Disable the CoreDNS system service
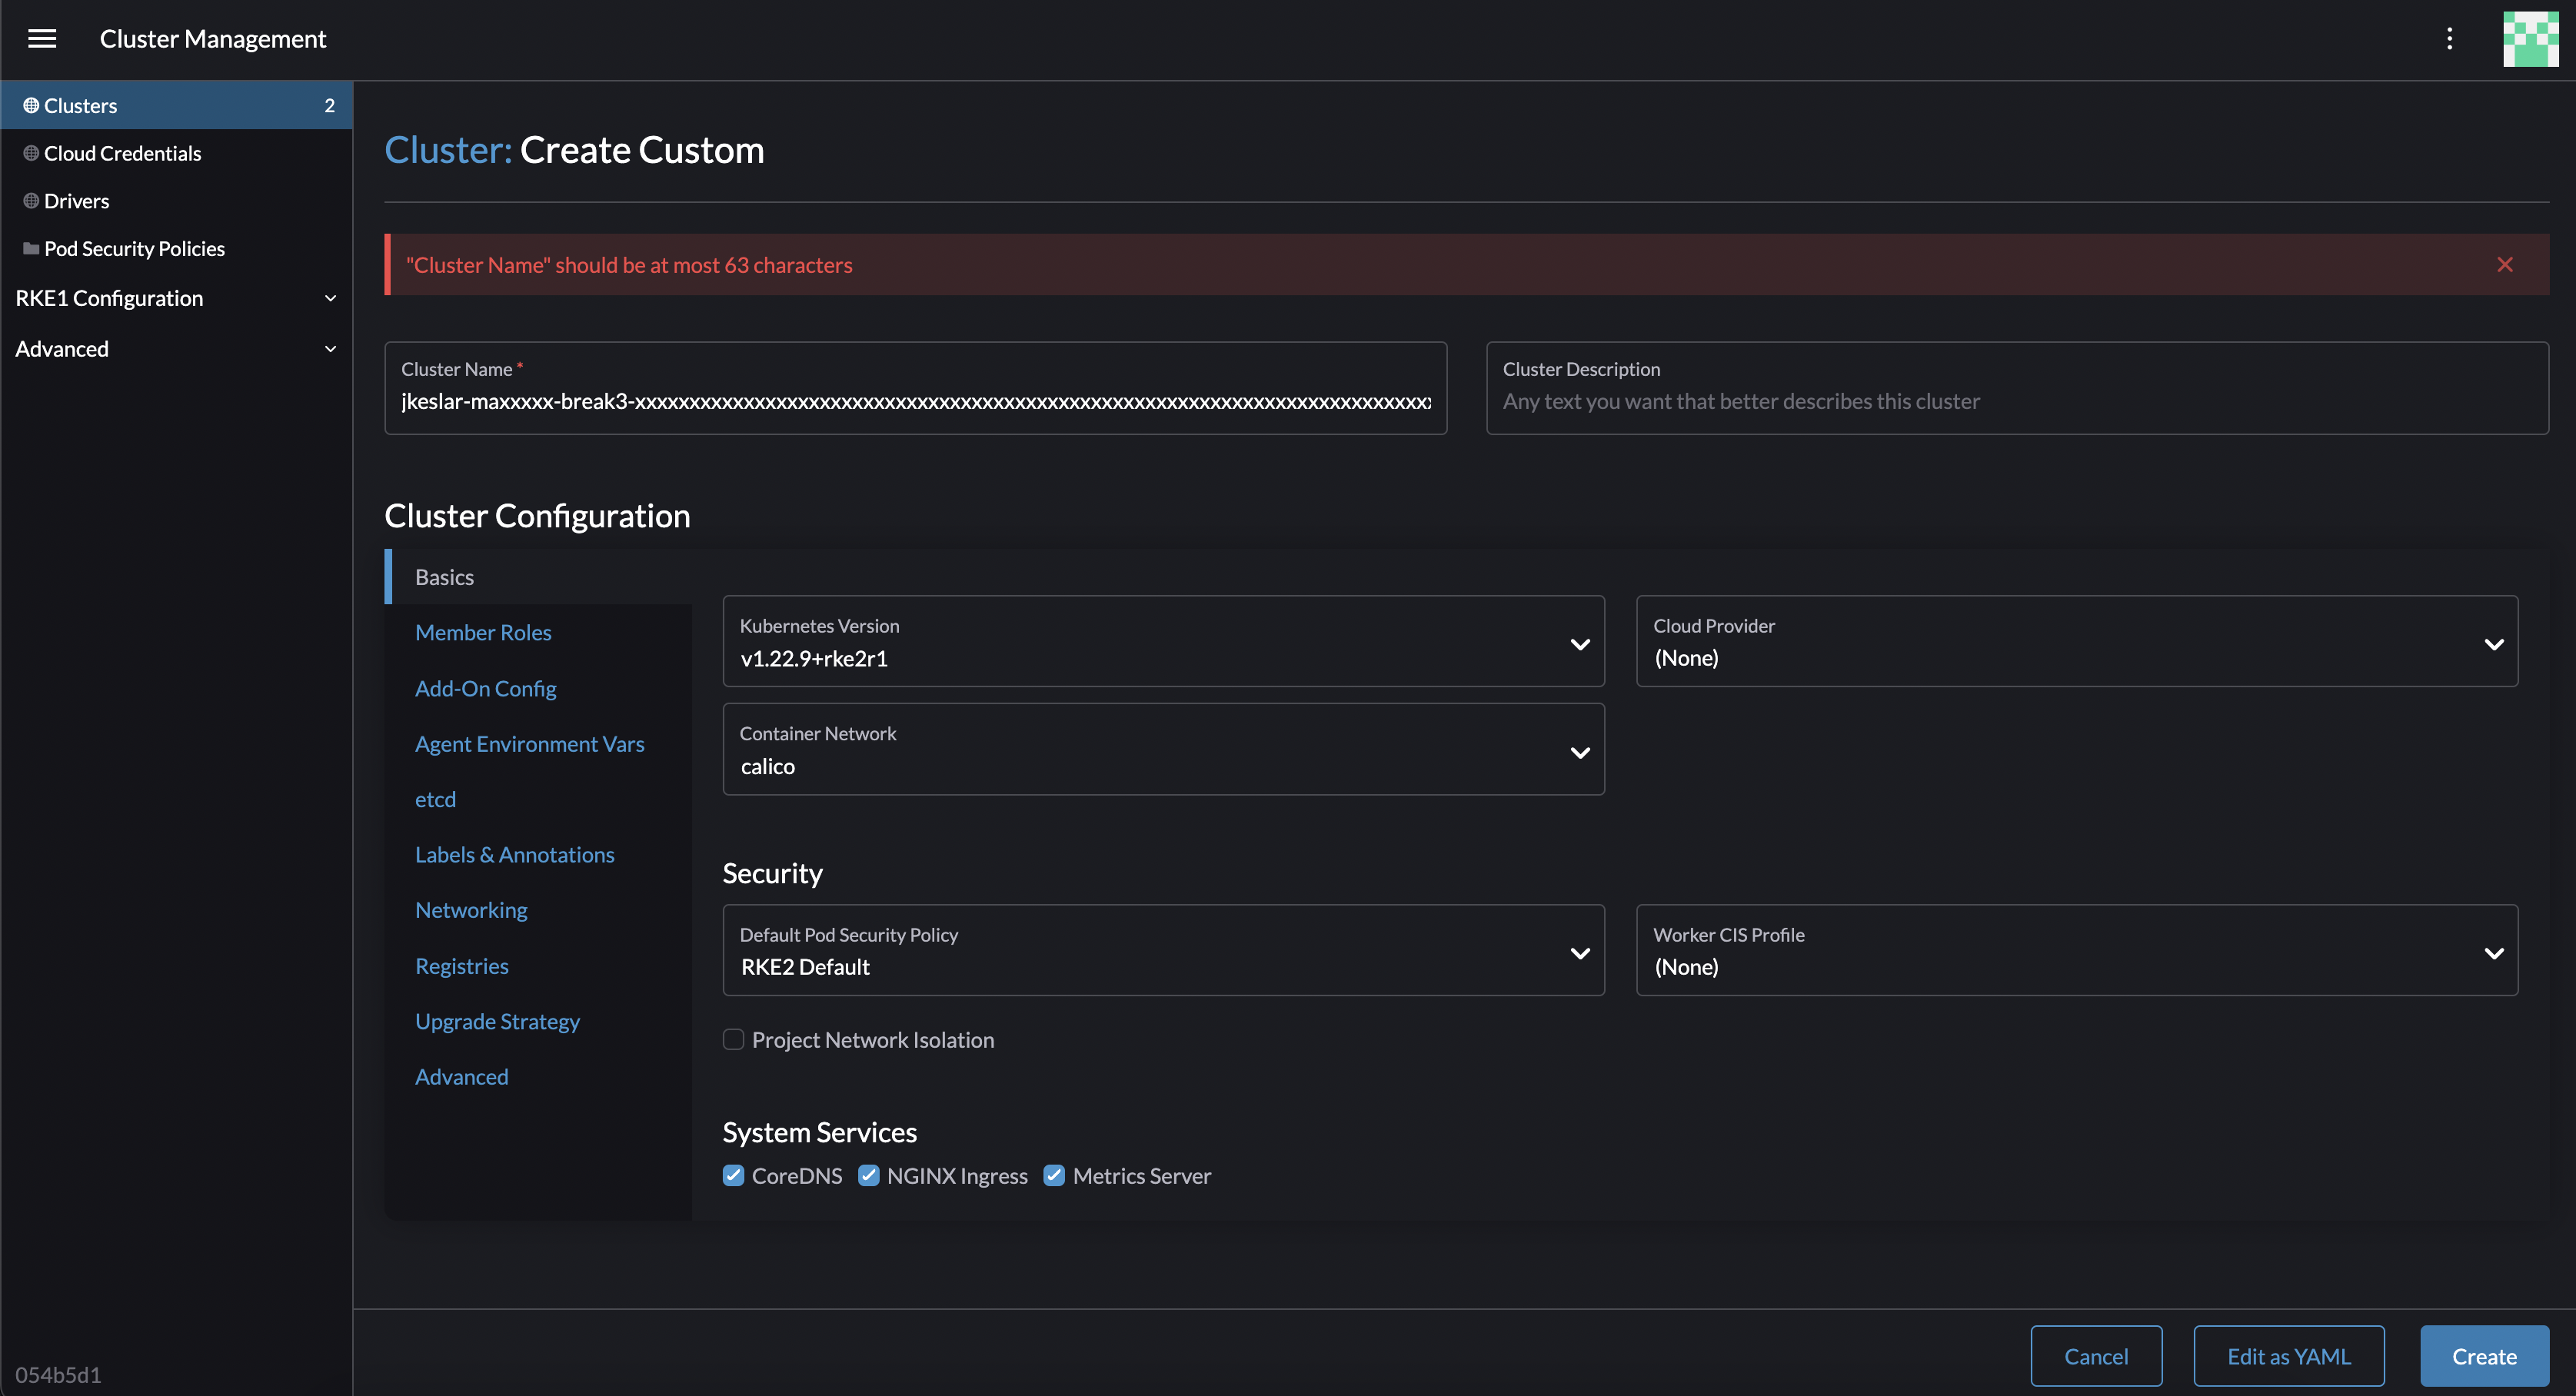 click(733, 1175)
